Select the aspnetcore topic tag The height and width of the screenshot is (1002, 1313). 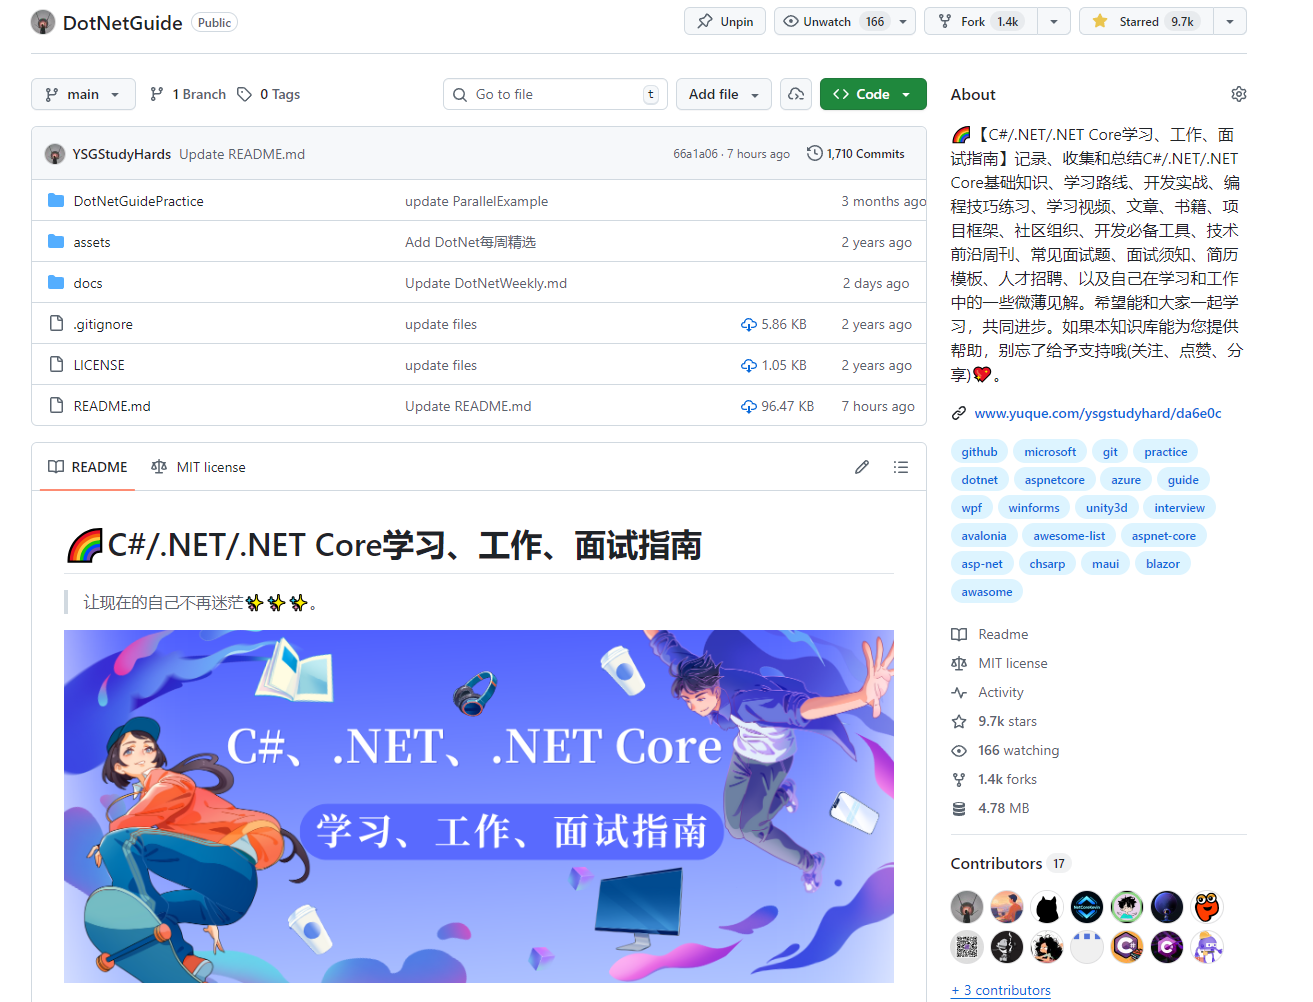(1055, 480)
